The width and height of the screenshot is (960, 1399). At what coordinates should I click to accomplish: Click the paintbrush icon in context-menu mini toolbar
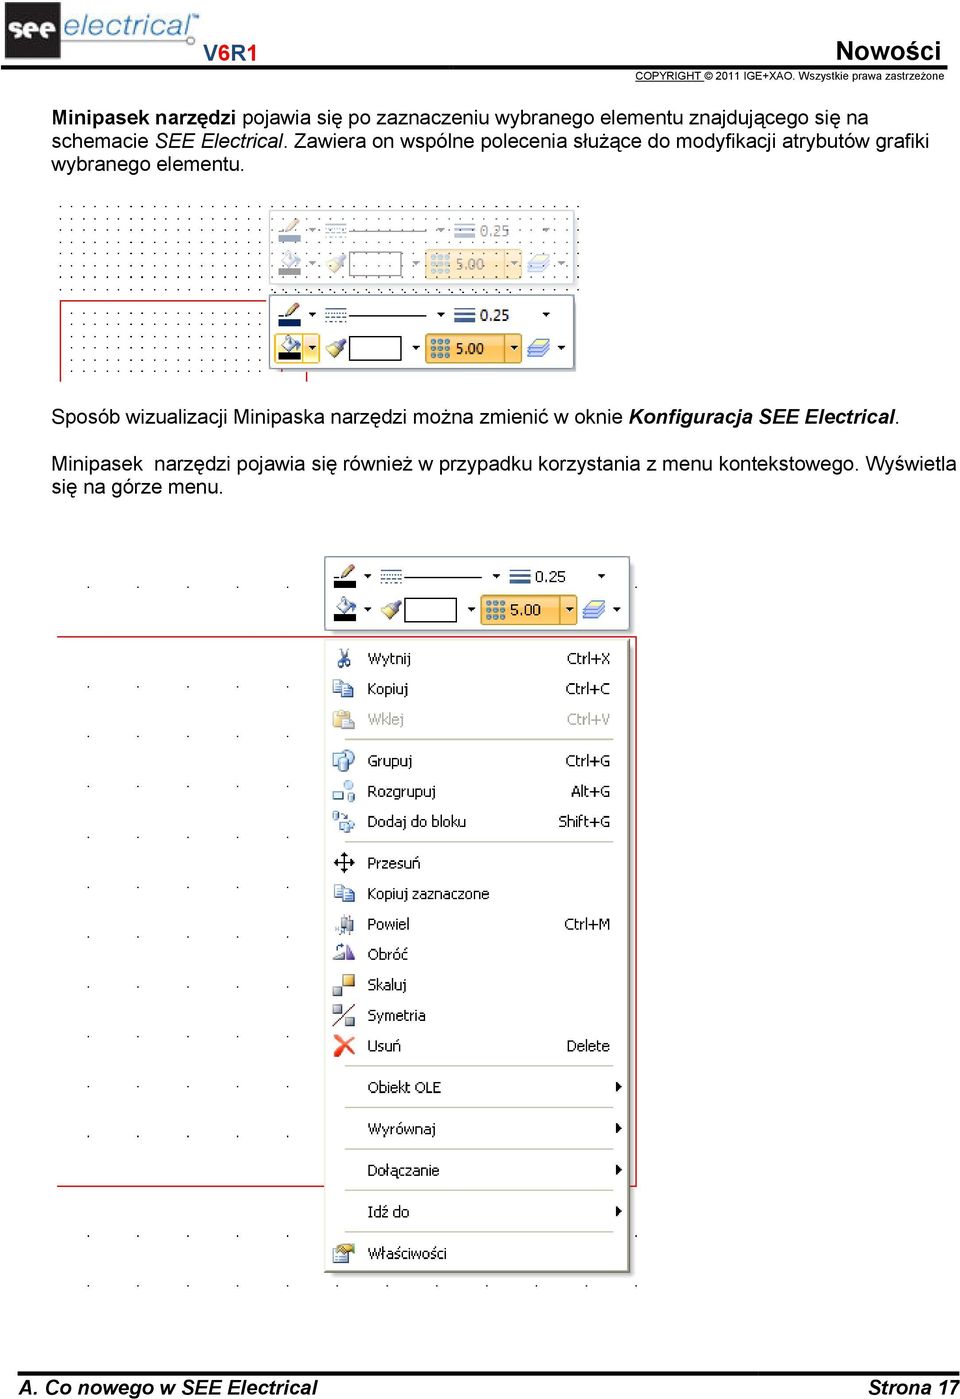click(x=391, y=609)
